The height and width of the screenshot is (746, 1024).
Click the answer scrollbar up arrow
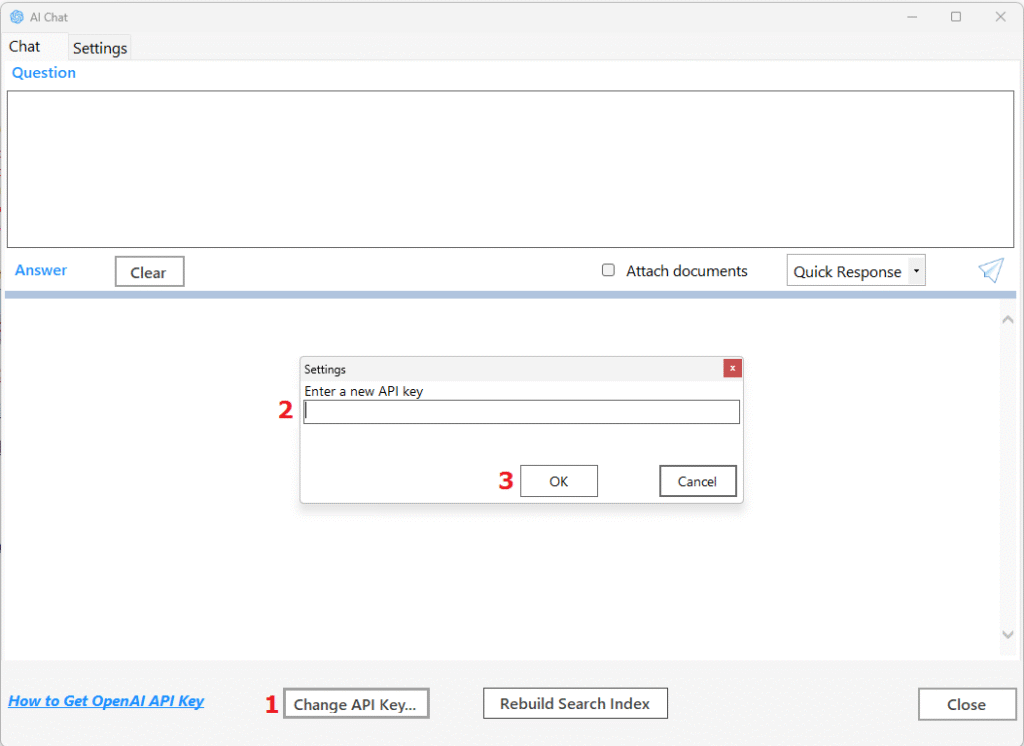coord(1007,320)
